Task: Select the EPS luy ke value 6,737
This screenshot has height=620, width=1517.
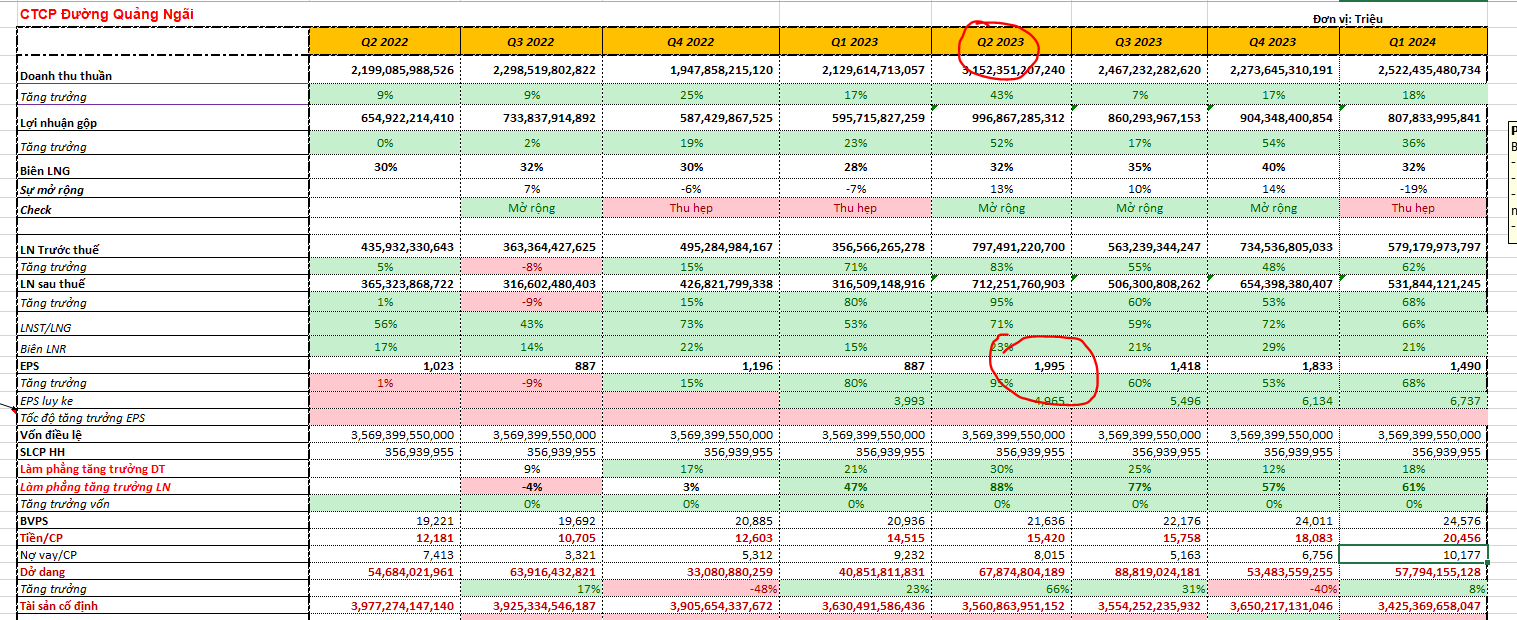Action: [x=1461, y=401]
